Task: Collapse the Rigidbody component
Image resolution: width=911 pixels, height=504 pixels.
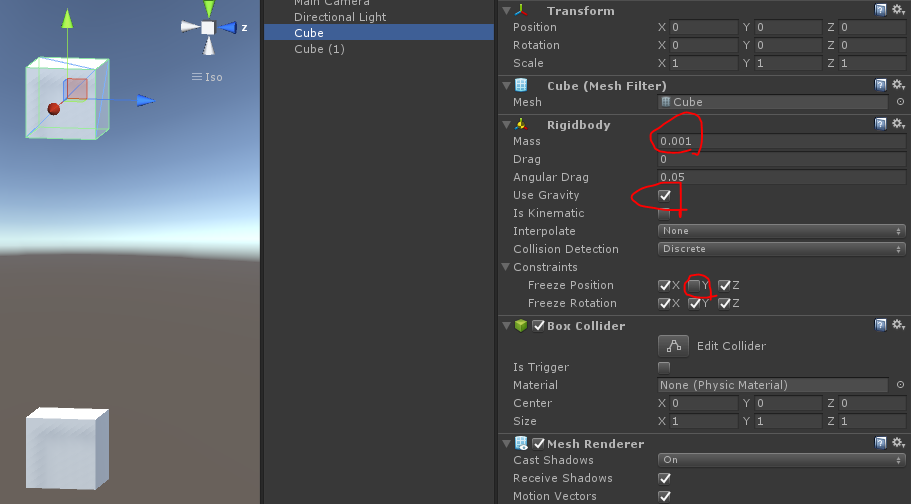Action: pos(506,124)
